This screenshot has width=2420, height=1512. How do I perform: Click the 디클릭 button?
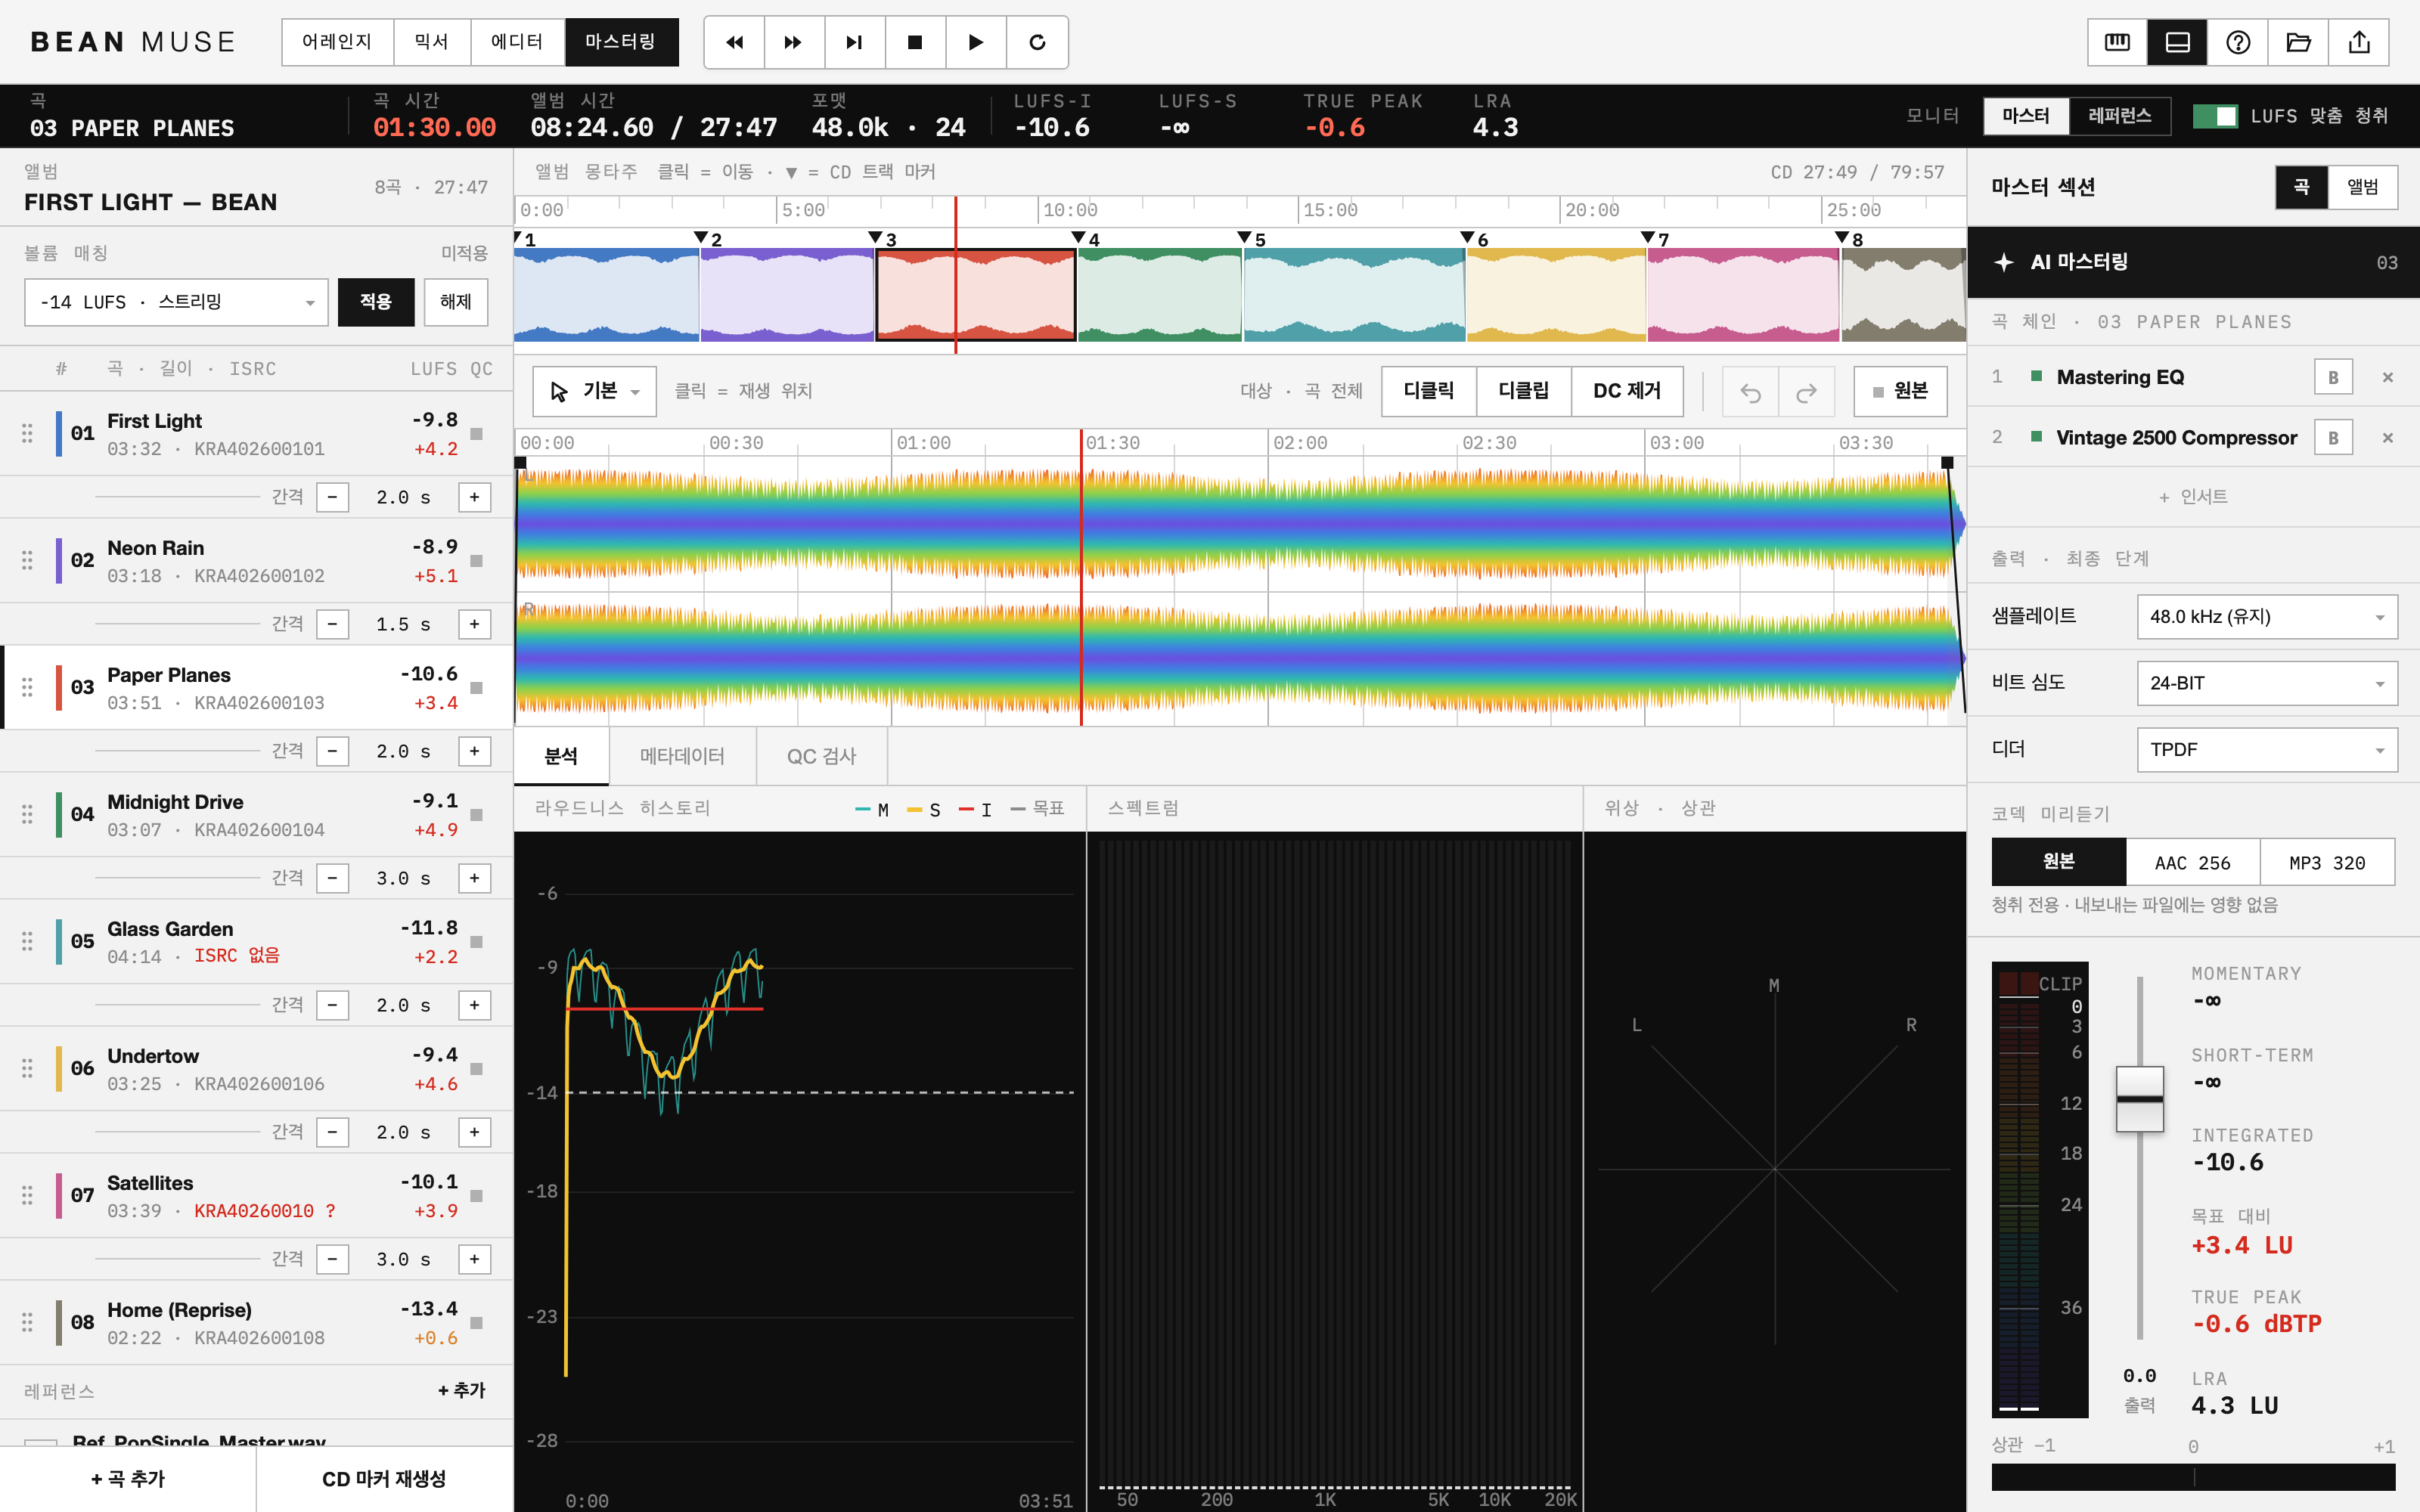[1428, 391]
